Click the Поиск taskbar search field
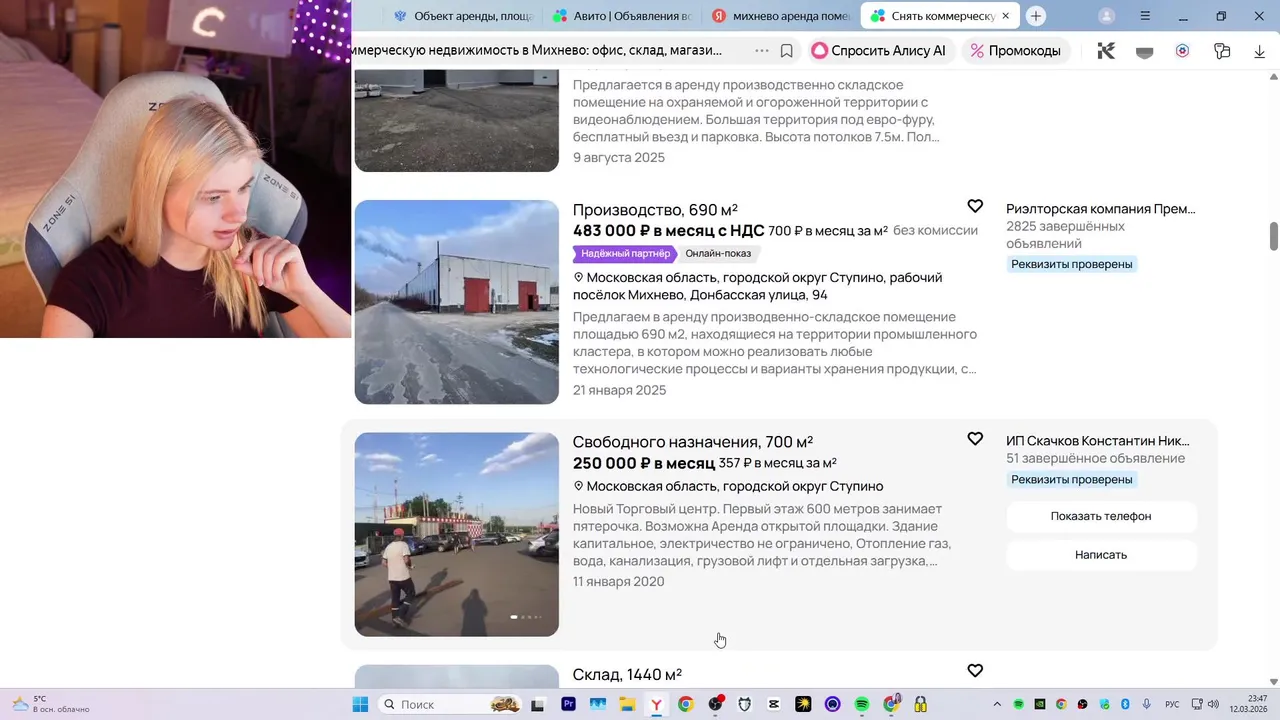This screenshot has width=1280, height=720. [x=450, y=704]
